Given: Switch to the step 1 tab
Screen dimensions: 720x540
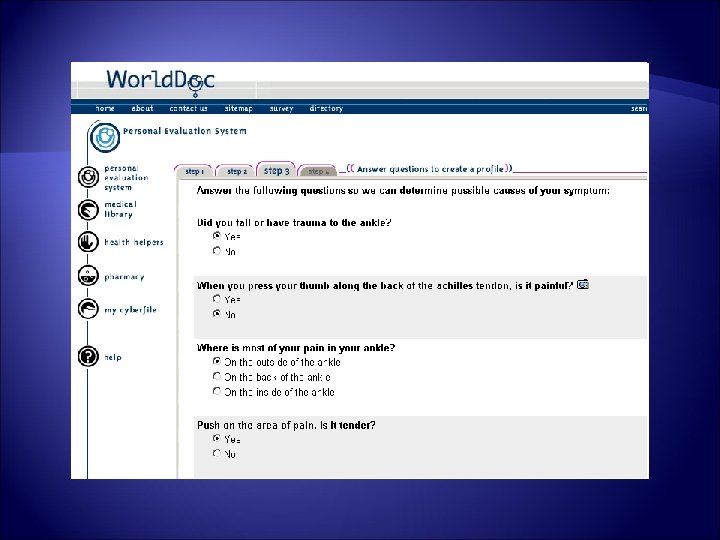Looking at the screenshot, I should tap(194, 171).
